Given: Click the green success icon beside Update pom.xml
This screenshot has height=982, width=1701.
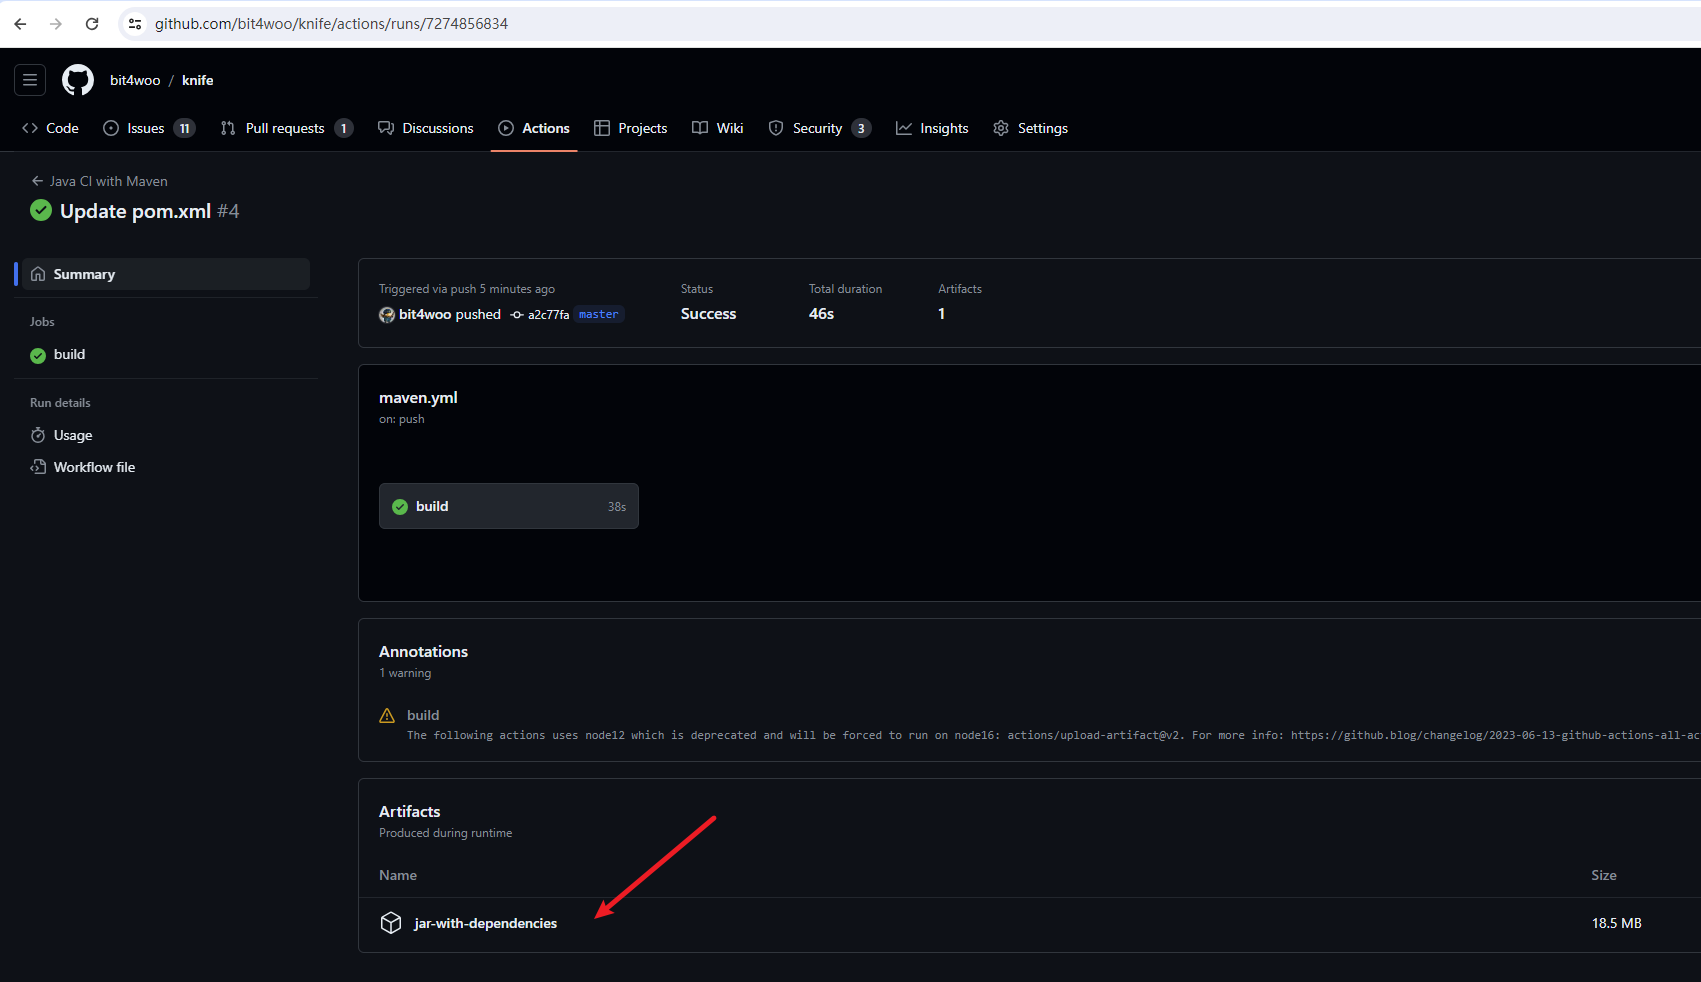Looking at the screenshot, I should [41, 210].
